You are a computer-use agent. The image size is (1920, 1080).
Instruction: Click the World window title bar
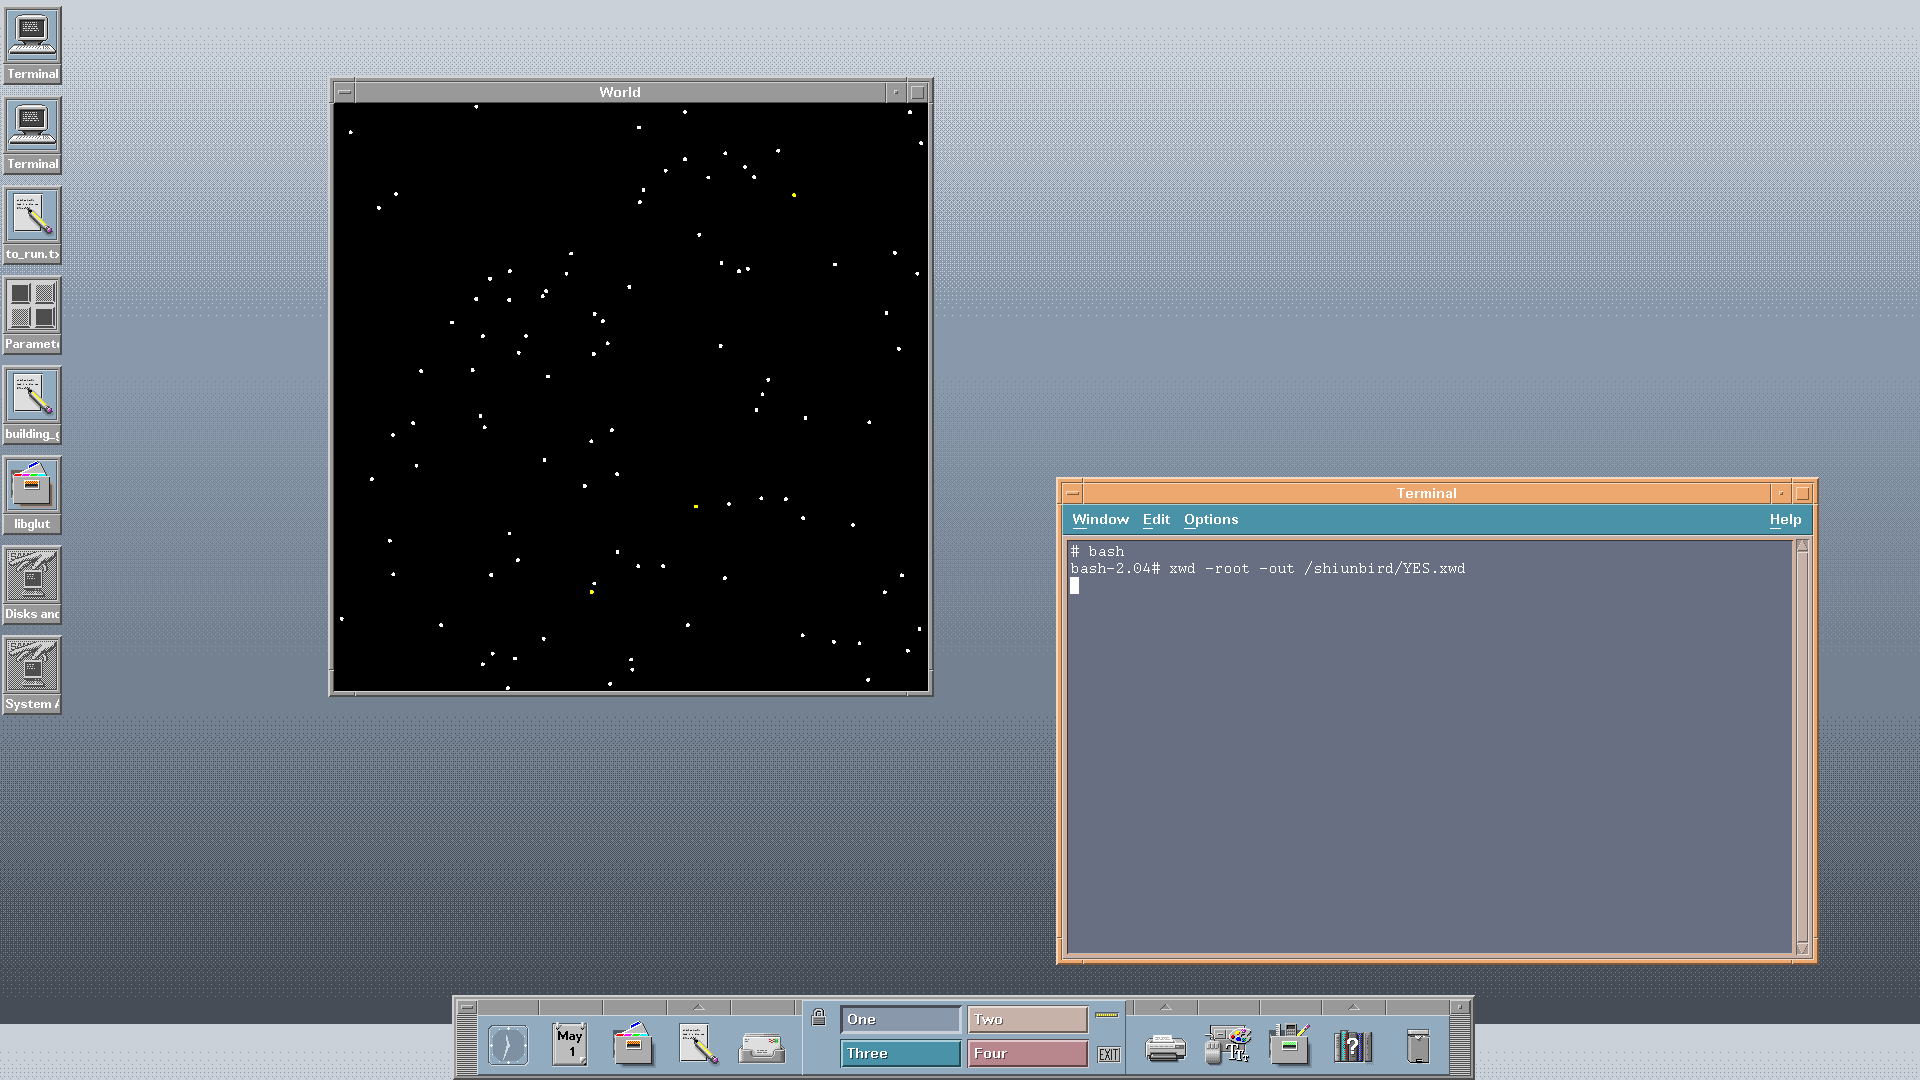[620, 92]
